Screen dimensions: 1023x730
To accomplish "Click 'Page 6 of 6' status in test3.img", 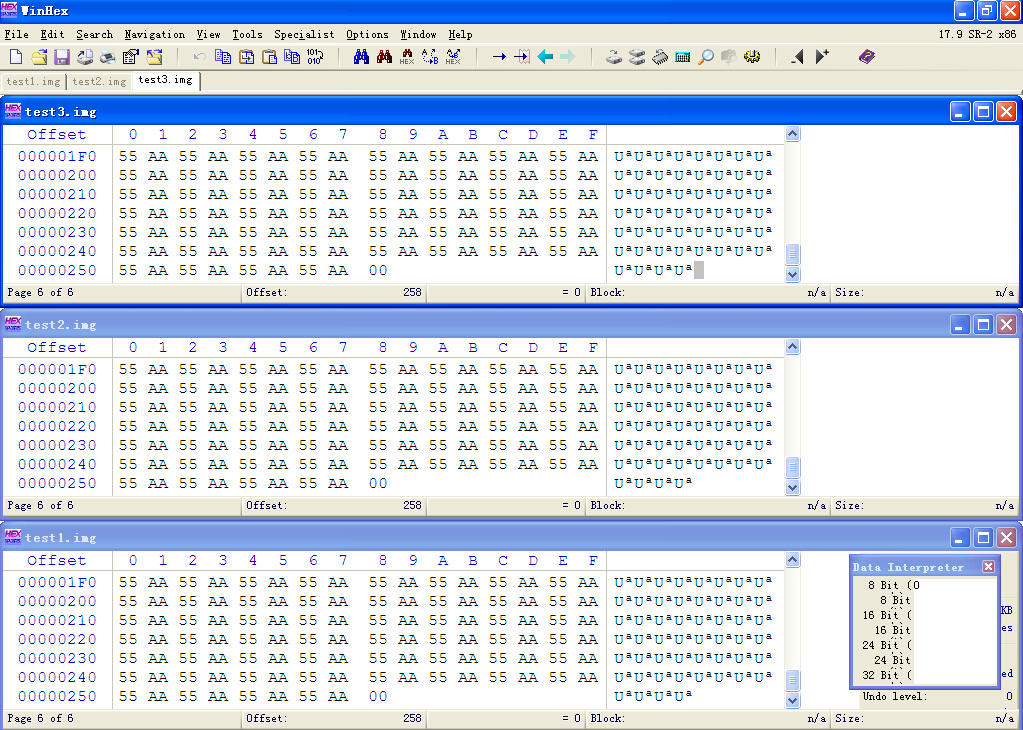I will coord(40,292).
